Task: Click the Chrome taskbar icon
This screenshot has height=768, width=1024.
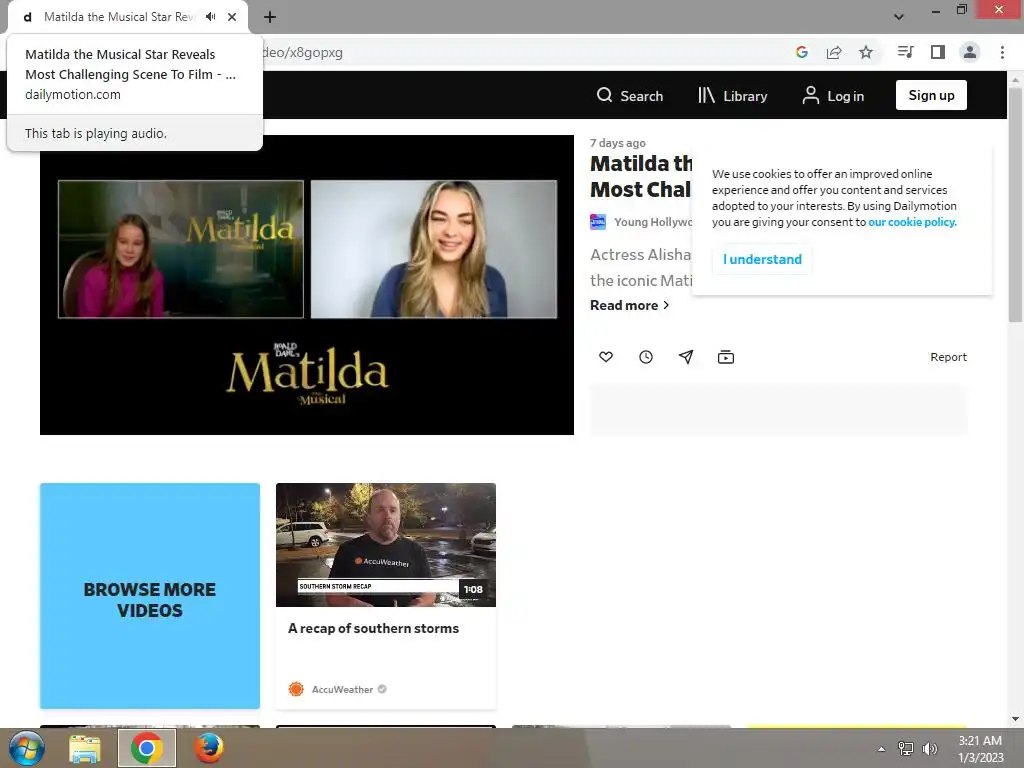Action: 147,748
